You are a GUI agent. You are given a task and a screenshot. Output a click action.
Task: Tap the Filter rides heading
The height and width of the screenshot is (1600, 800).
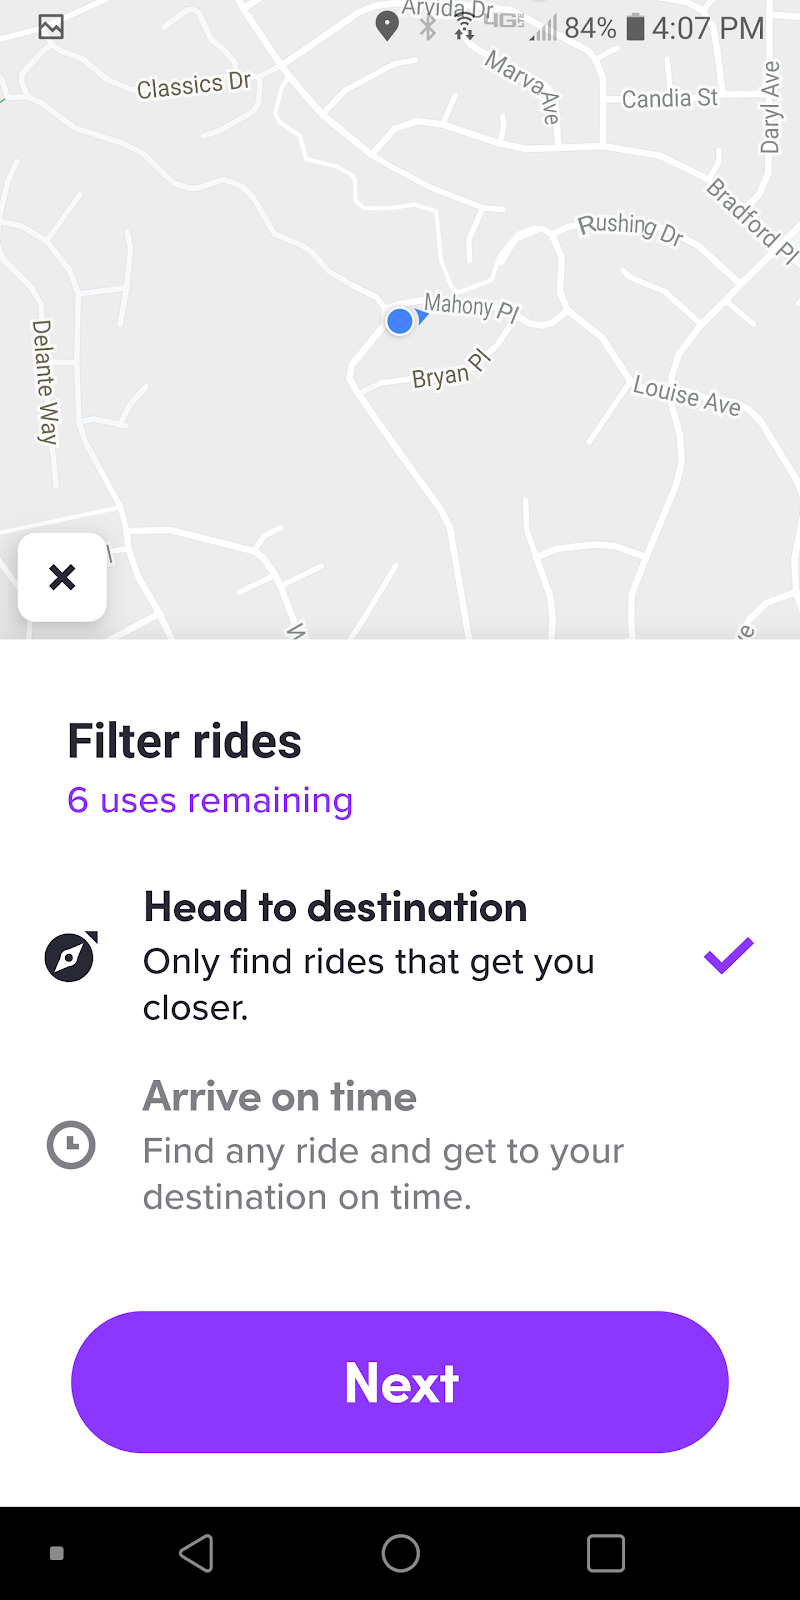point(184,741)
